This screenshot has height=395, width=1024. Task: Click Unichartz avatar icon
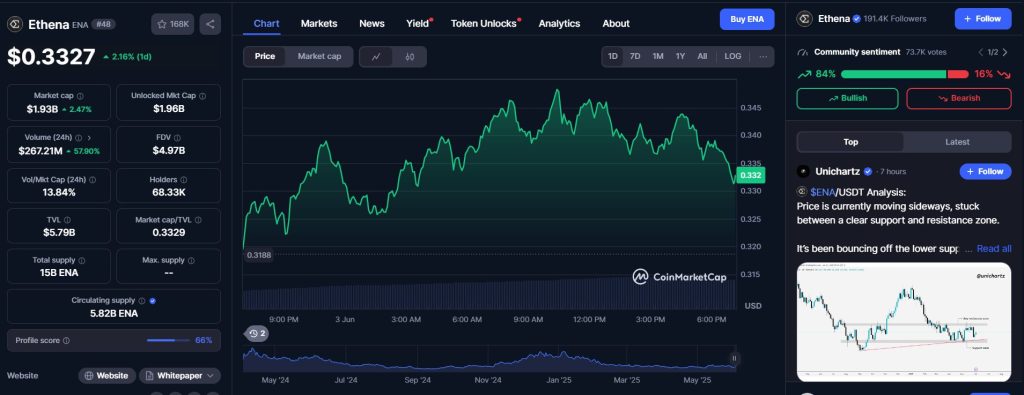803,172
